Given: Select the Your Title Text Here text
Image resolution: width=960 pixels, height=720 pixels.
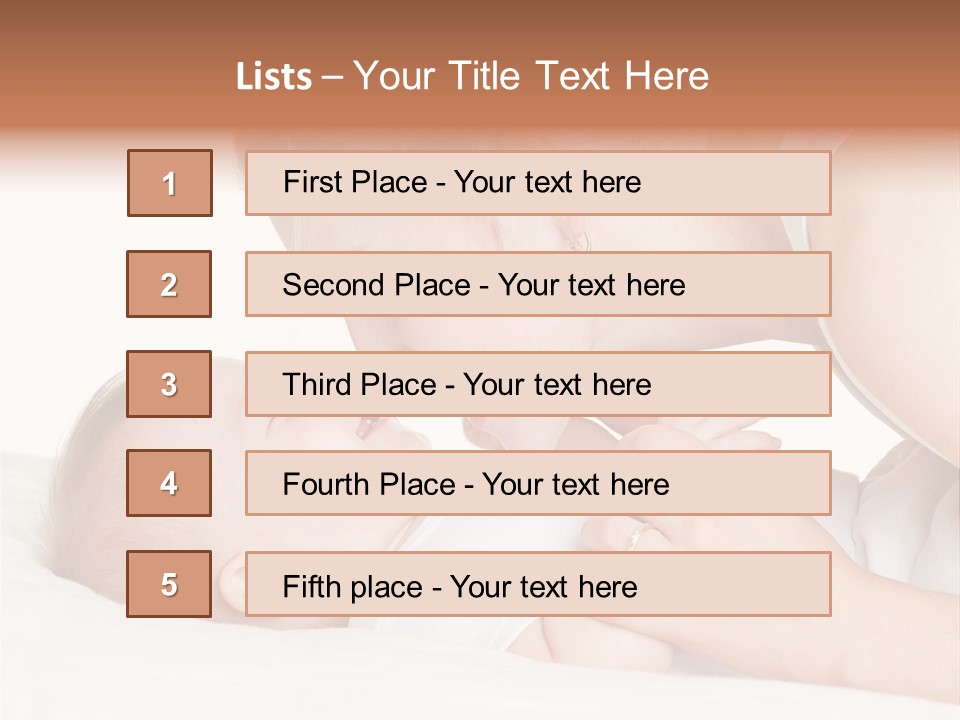Looking at the screenshot, I should tap(531, 76).
